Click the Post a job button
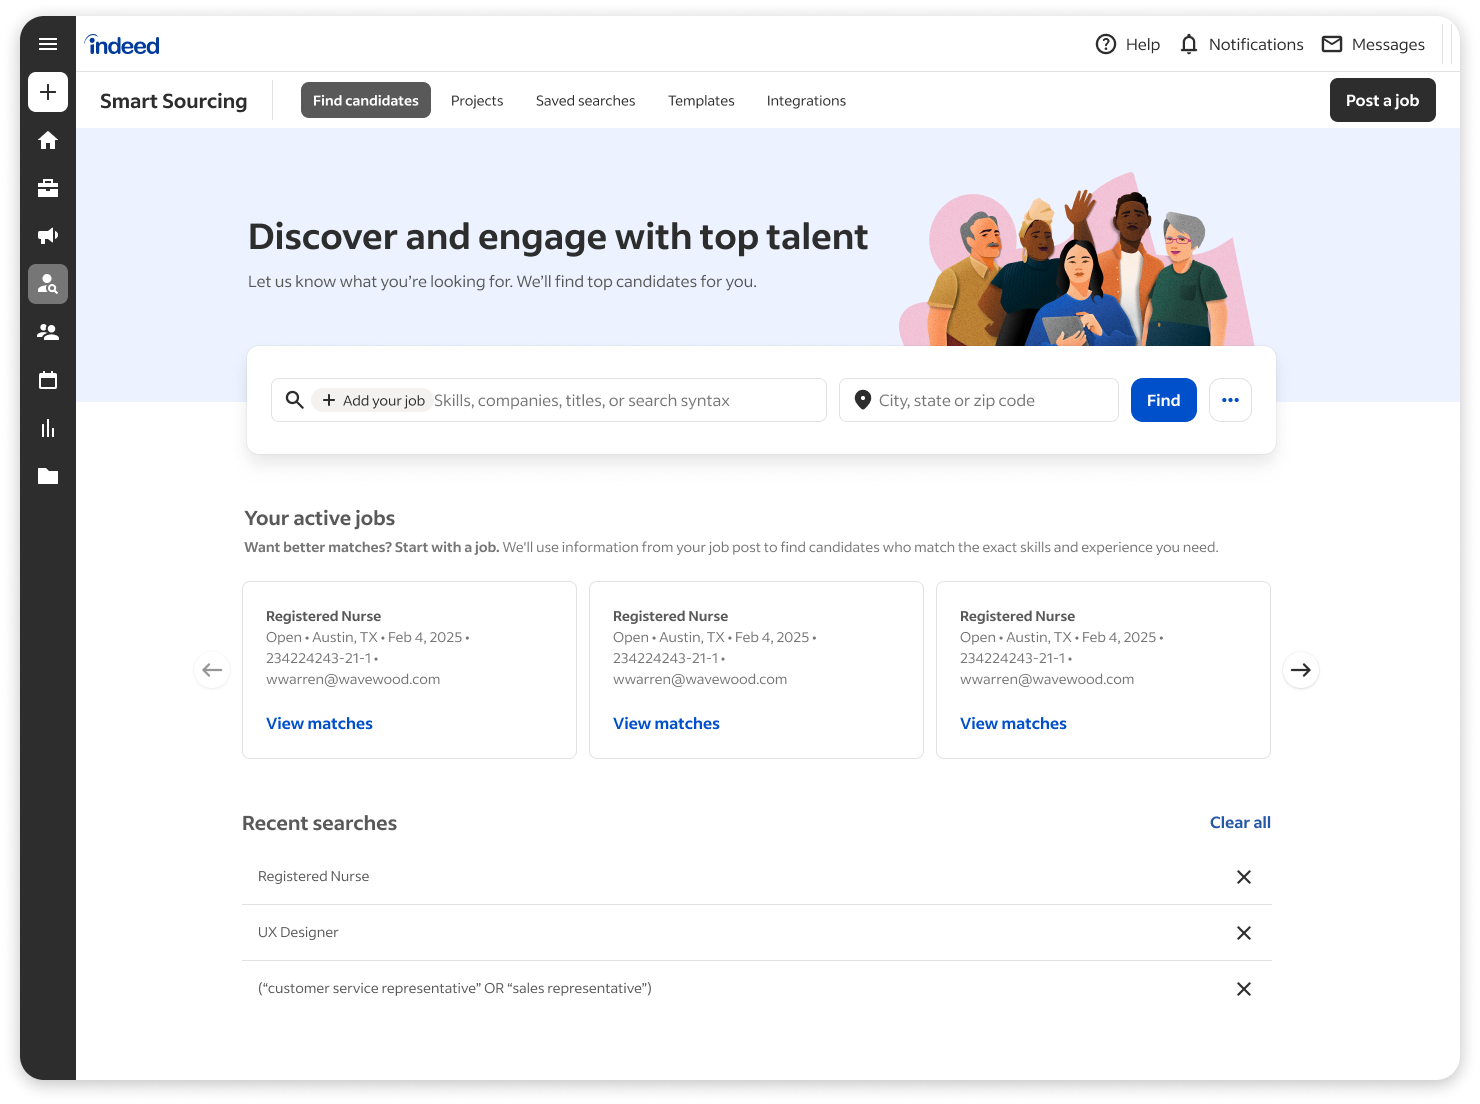The image size is (1480, 1104). click(1382, 100)
